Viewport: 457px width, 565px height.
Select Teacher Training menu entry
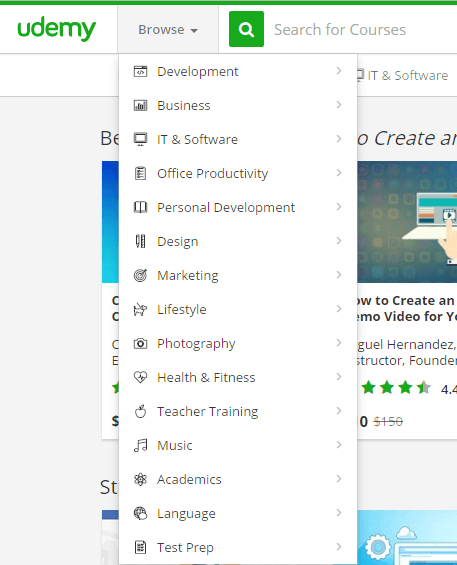click(x=238, y=411)
